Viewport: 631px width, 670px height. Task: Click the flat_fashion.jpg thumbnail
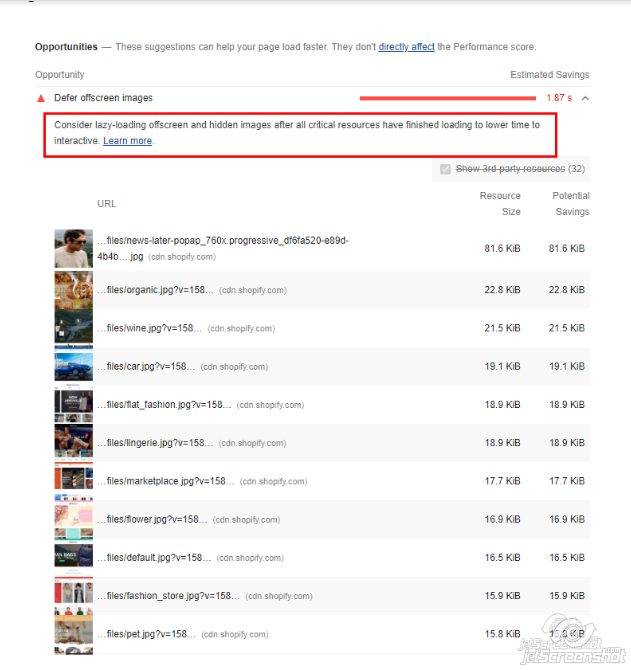coord(73,405)
